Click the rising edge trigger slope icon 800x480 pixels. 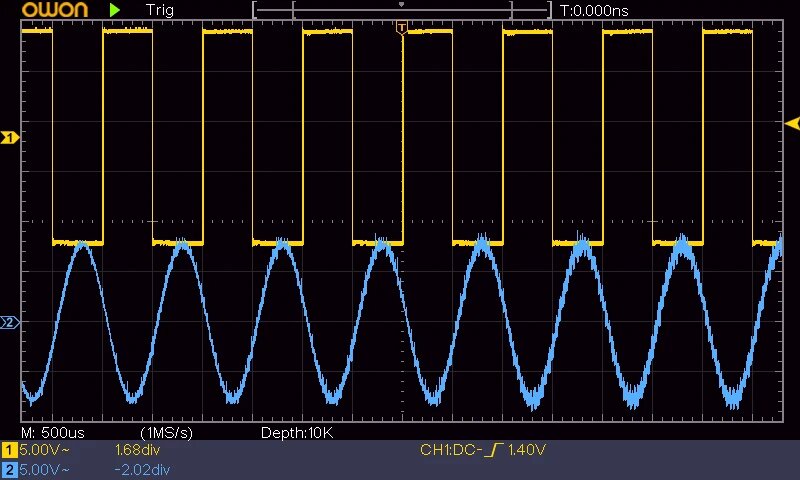click(493, 450)
